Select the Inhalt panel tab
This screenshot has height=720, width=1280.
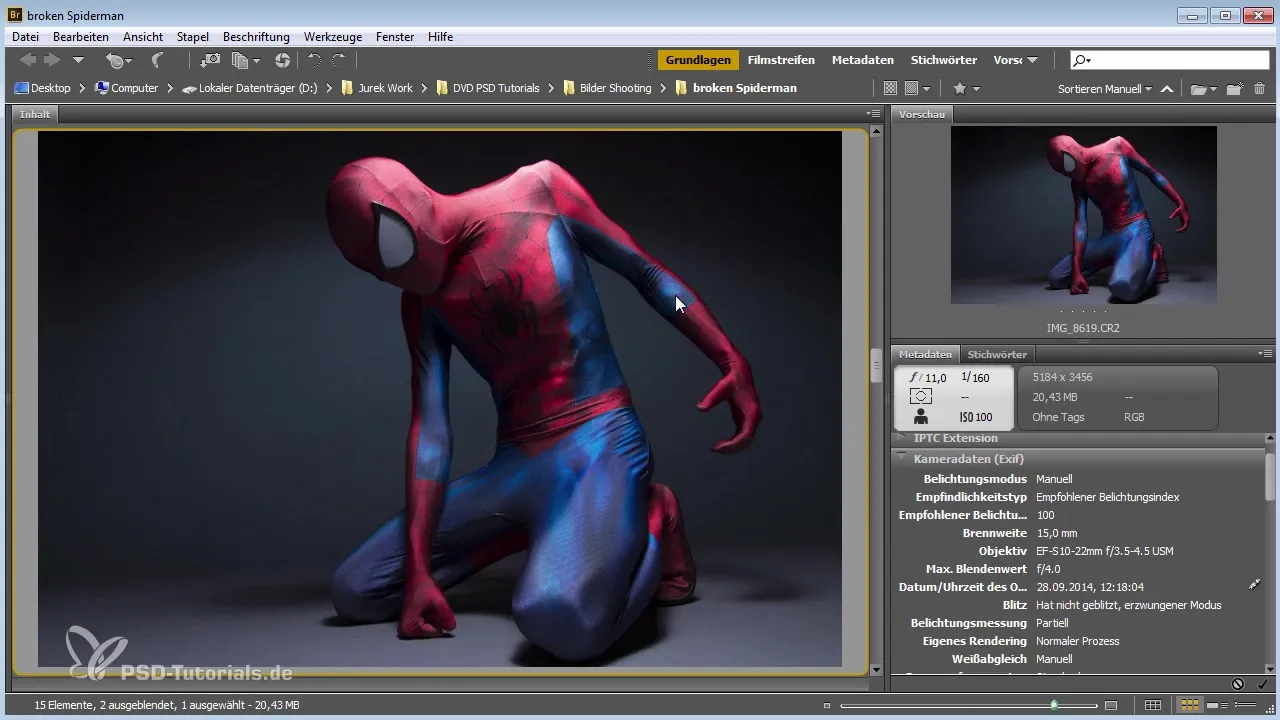pyautogui.click(x=35, y=114)
